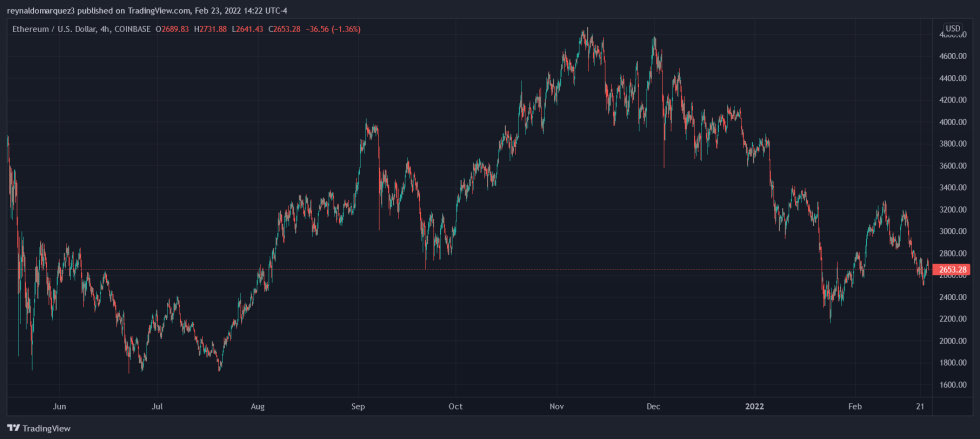Click the 4400.00 price axis label
980x439 pixels.
(953, 78)
